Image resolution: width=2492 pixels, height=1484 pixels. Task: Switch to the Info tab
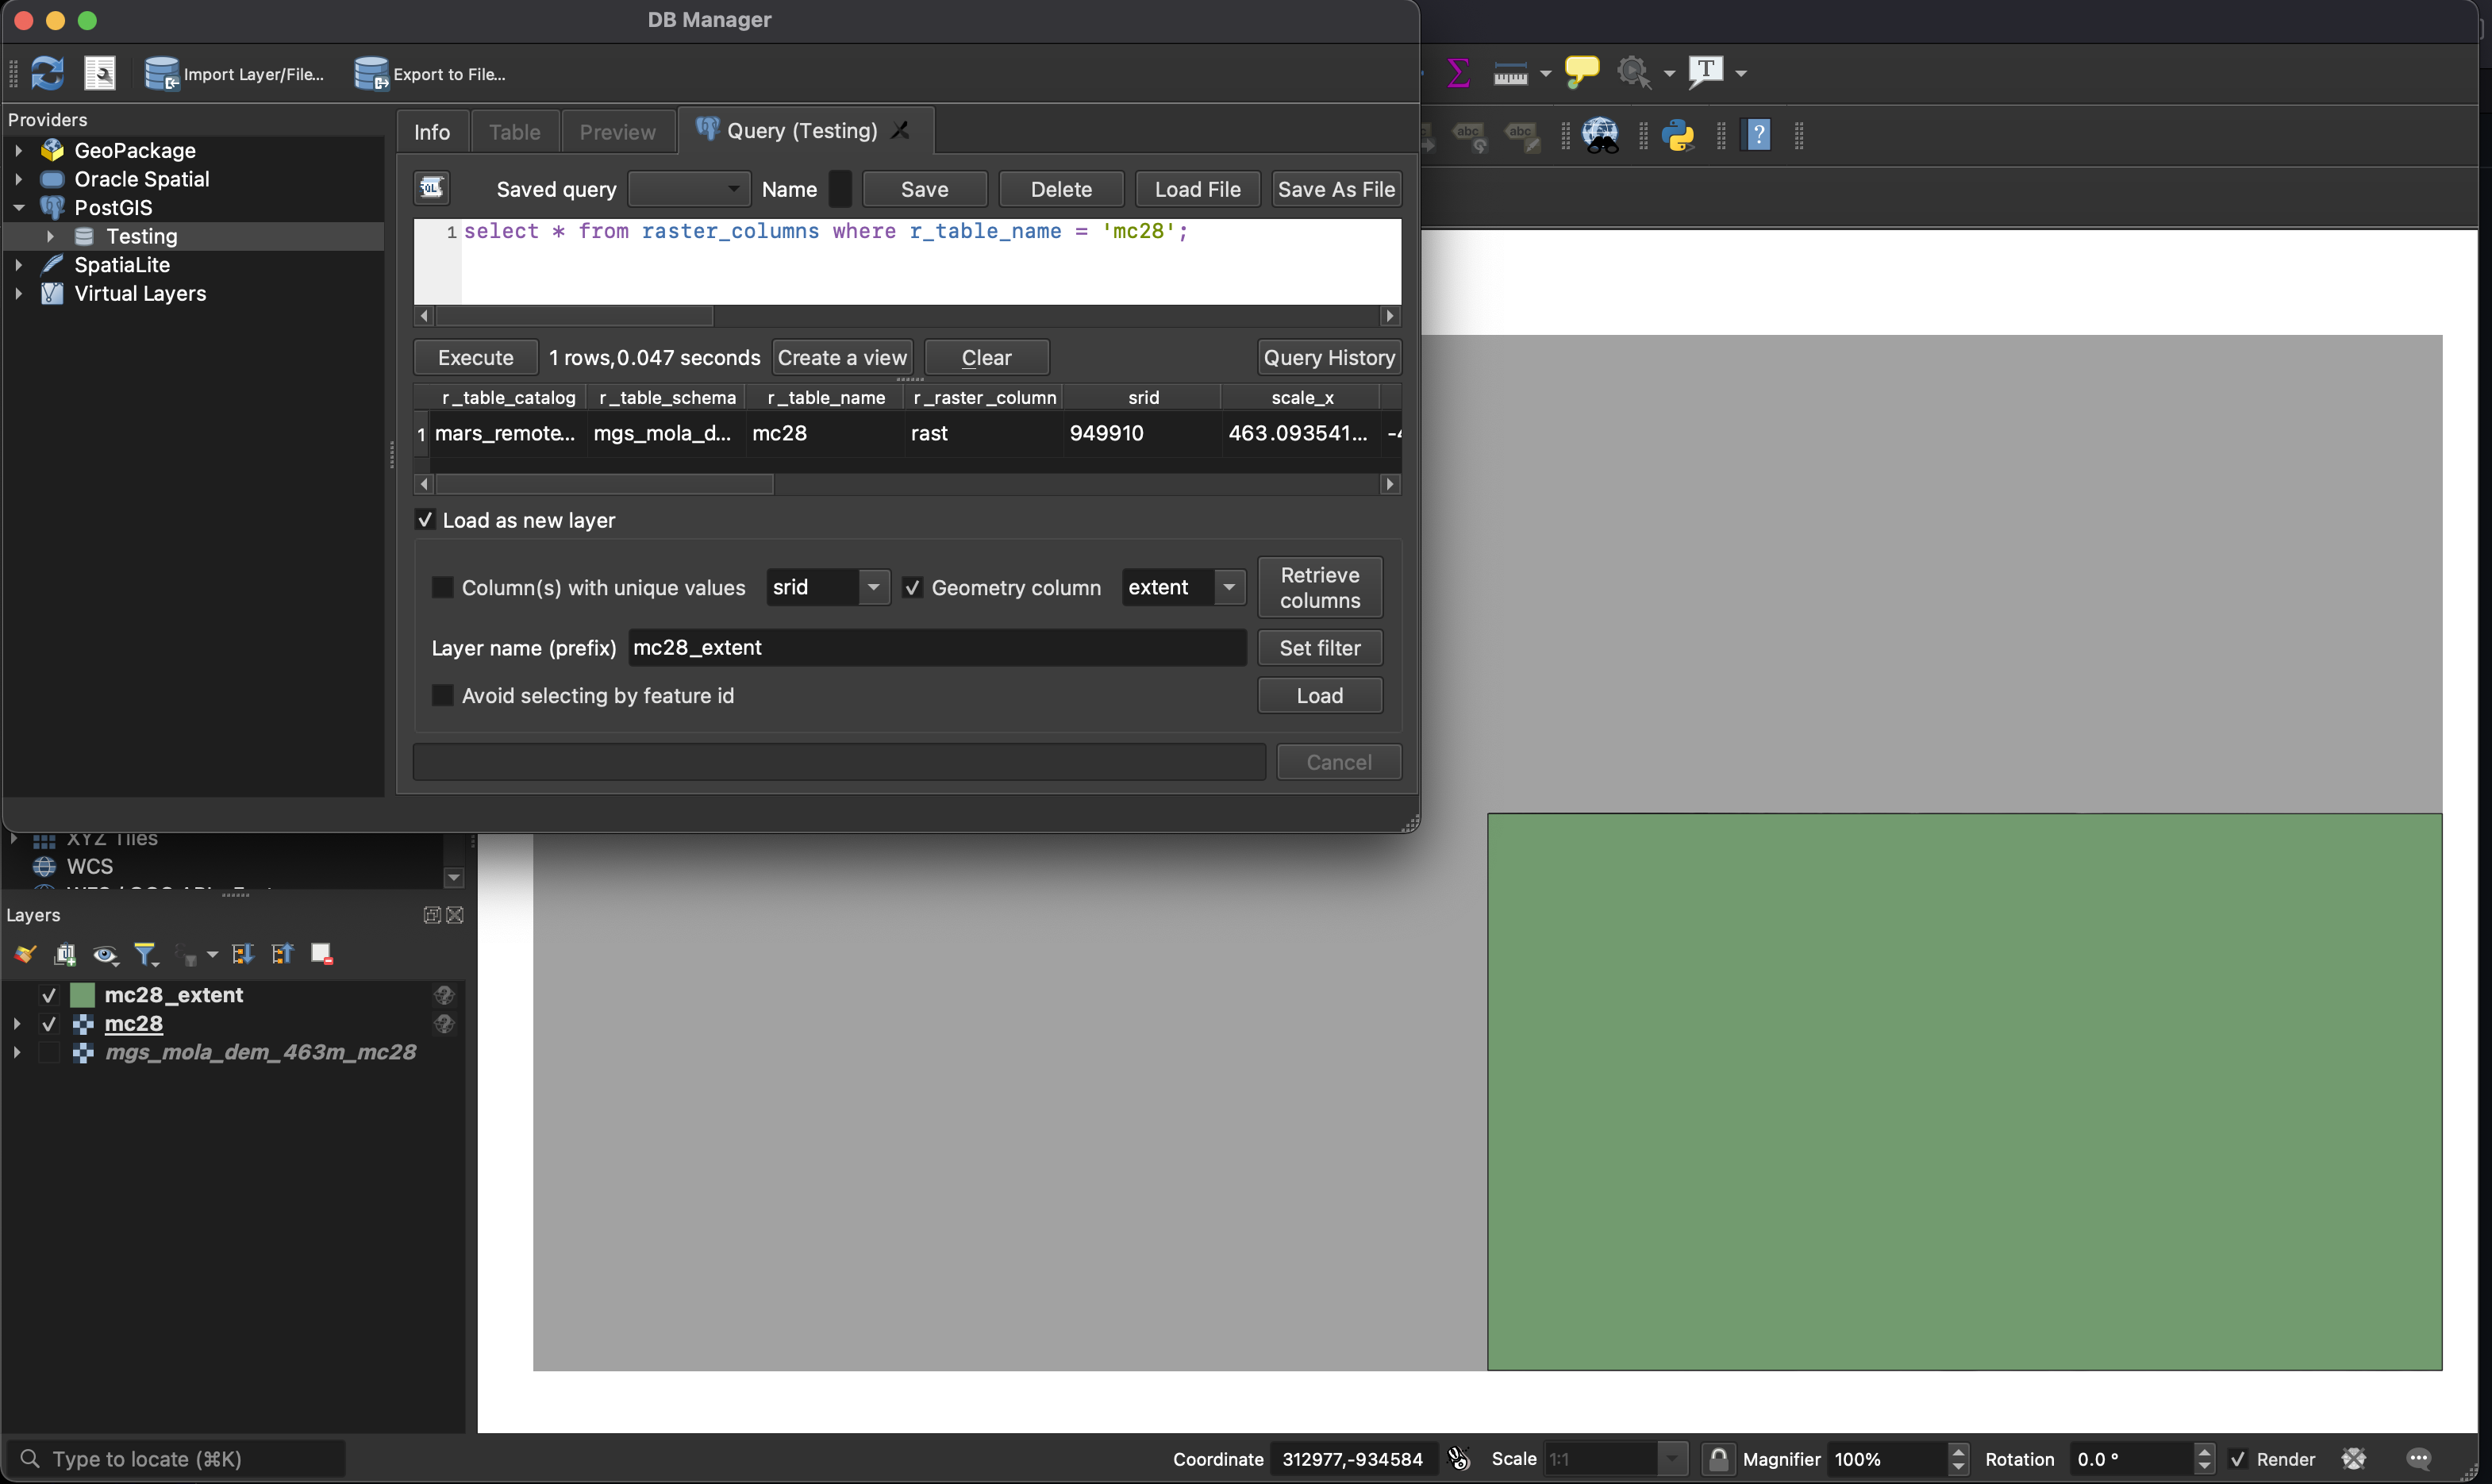432,132
